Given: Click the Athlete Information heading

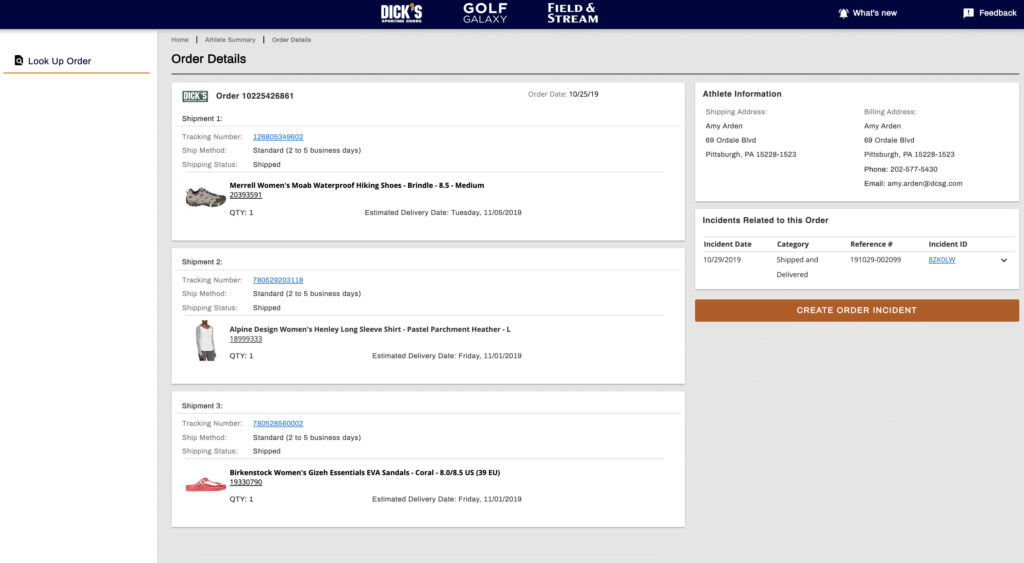Looking at the screenshot, I should tap(742, 94).
